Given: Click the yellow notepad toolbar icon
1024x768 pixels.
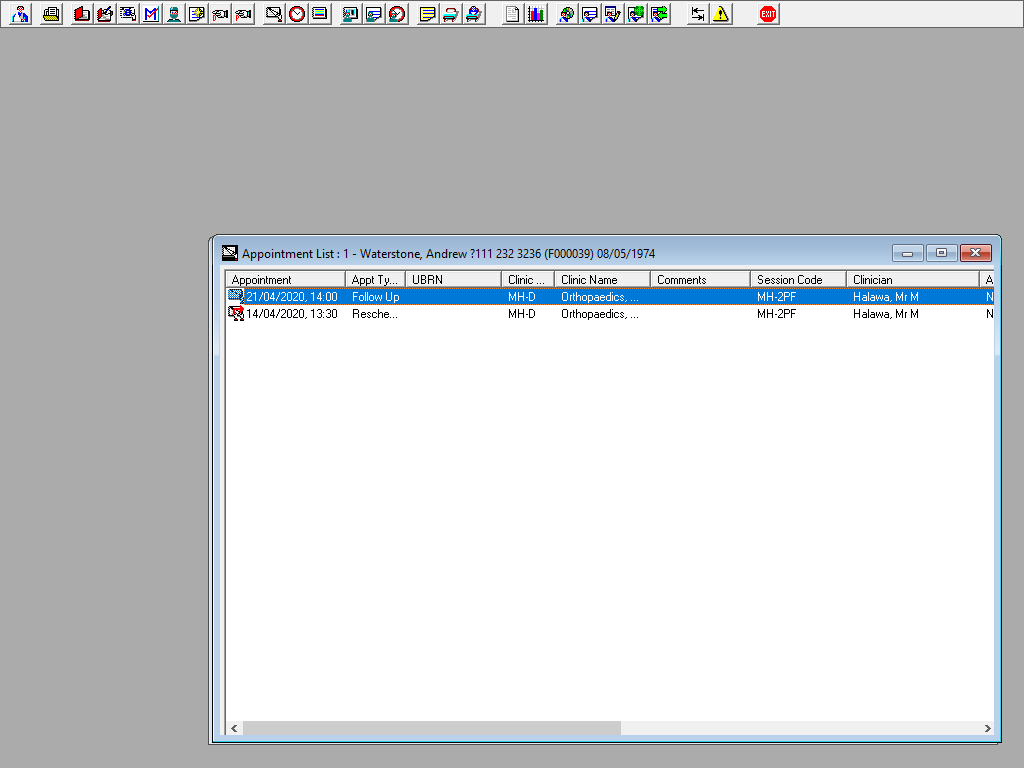Looking at the screenshot, I should (428, 14).
